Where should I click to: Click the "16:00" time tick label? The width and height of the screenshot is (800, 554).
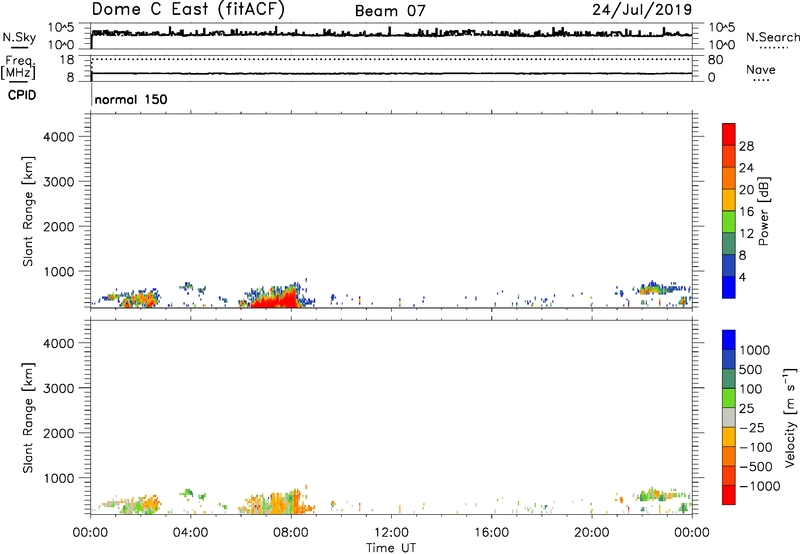[x=491, y=533]
